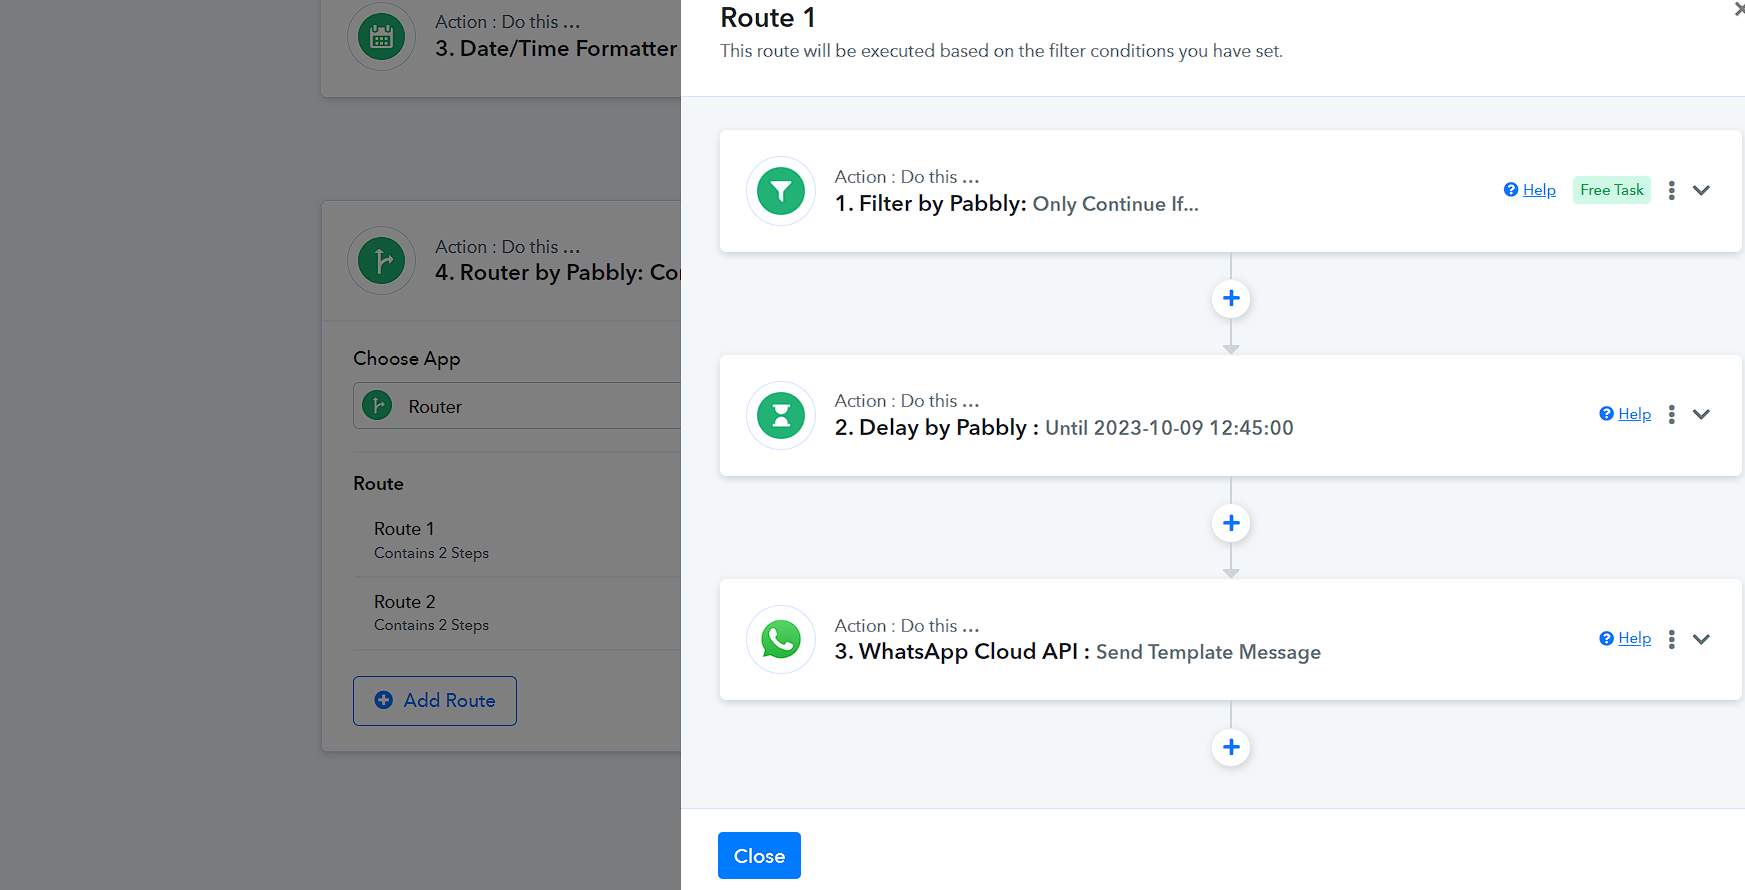Open three-dot menu for Delay by Pabbly step
Viewport: 1745px width, 890px height.
point(1671,414)
